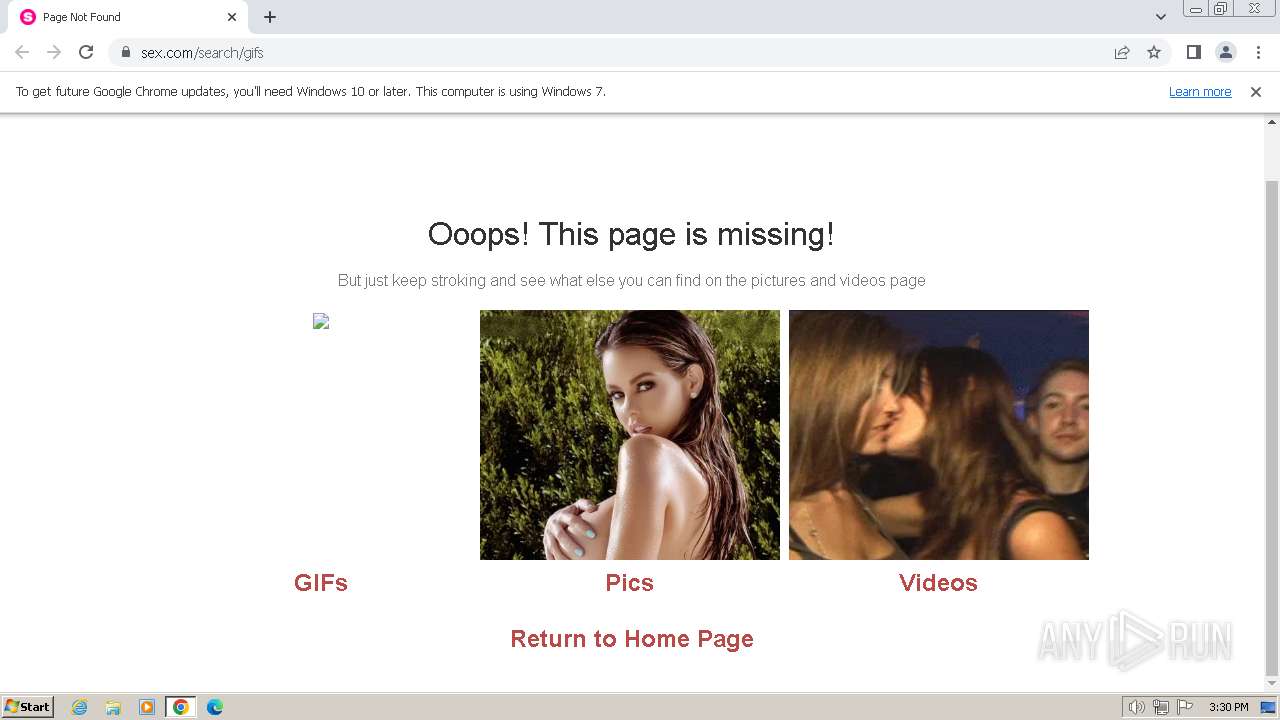
Task: Click the broken GIFs image placeholder
Action: click(321, 321)
